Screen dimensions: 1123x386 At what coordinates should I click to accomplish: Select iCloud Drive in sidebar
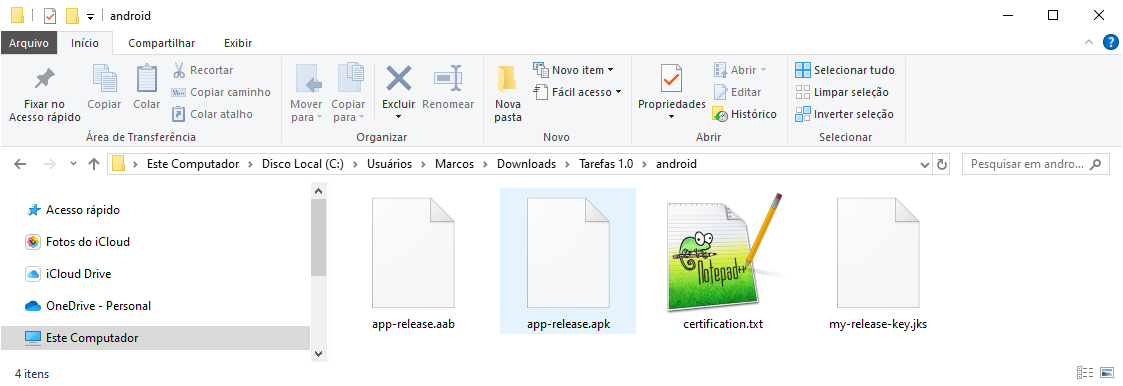coord(79,274)
